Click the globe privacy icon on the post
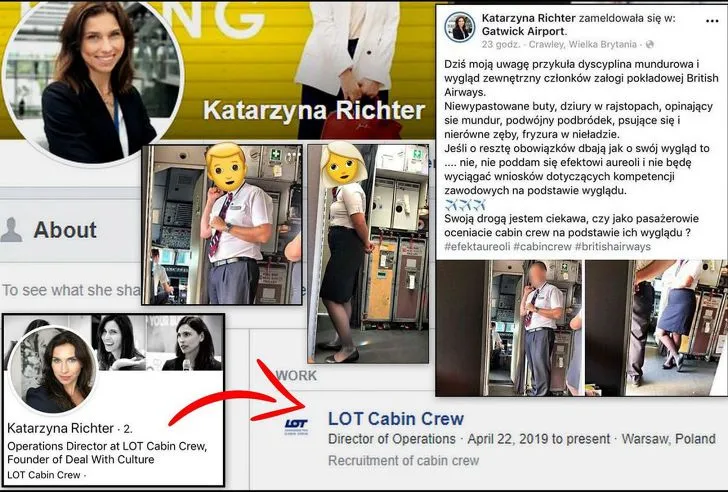This screenshot has width=728, height=492. coord(650,45)
